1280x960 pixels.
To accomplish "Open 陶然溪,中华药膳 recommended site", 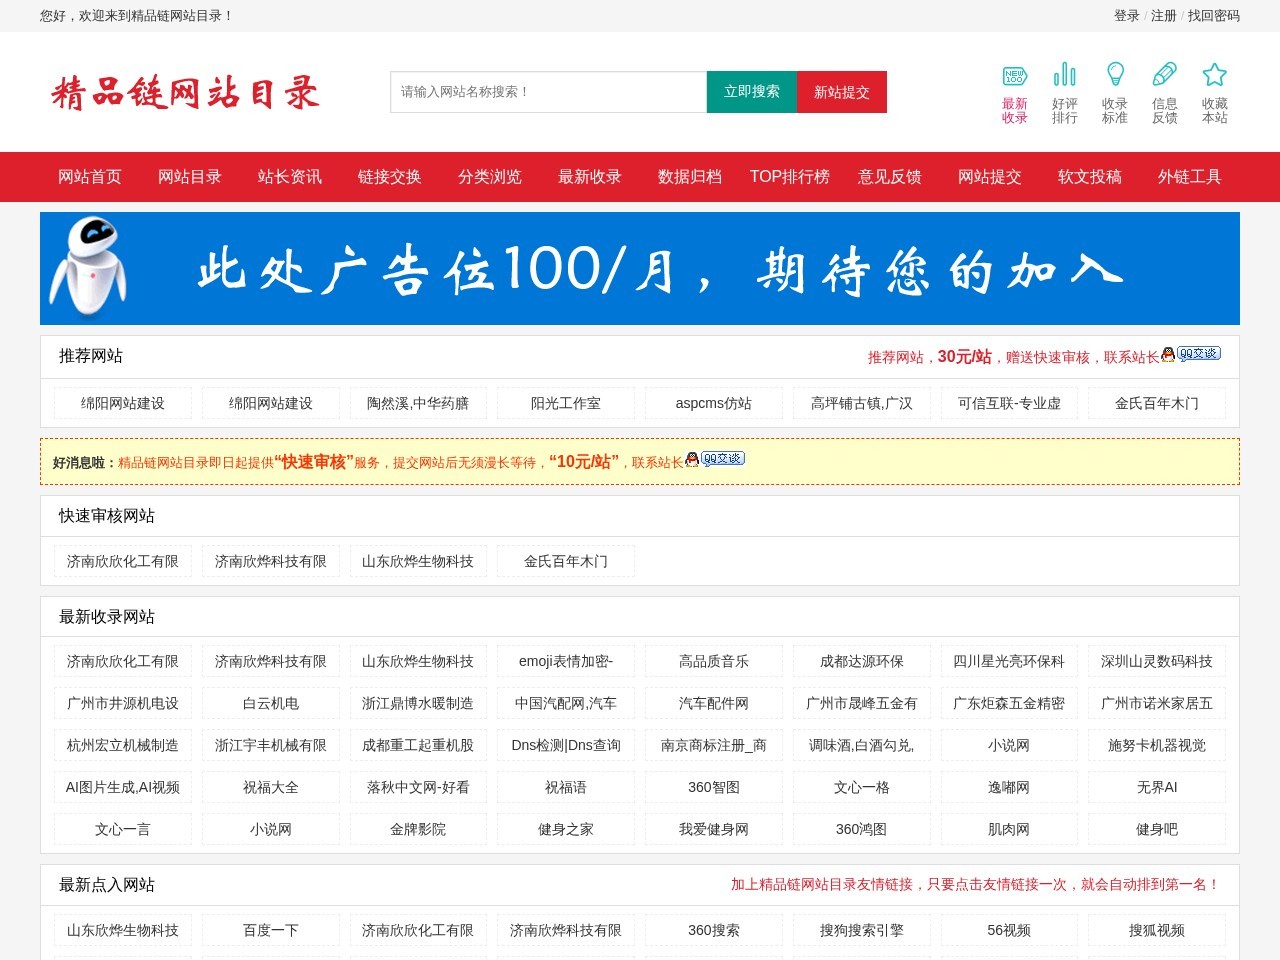I will click(418, 403).
